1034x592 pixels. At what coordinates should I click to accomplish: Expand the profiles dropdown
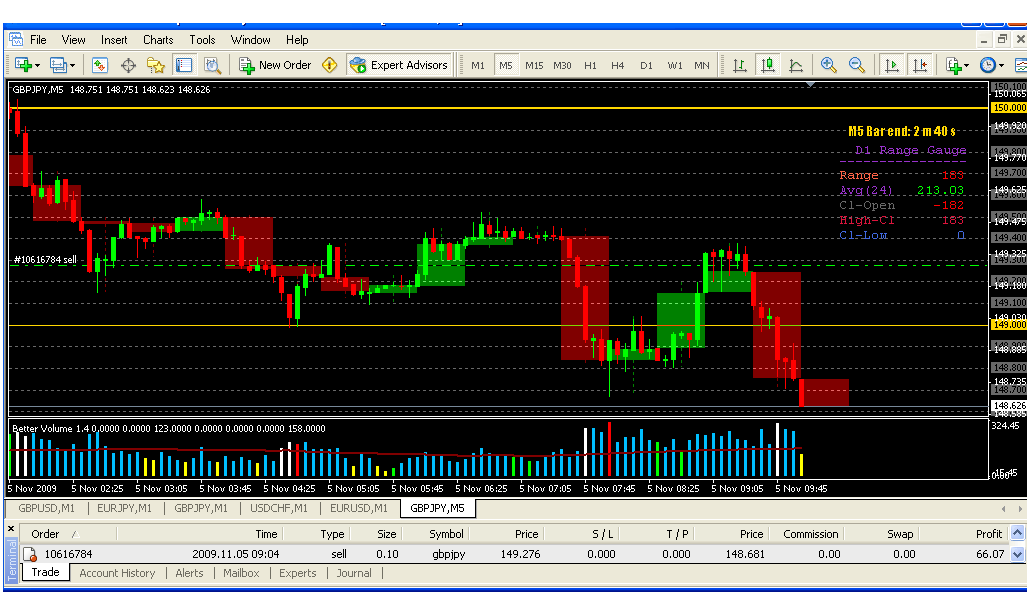[73, 66]
